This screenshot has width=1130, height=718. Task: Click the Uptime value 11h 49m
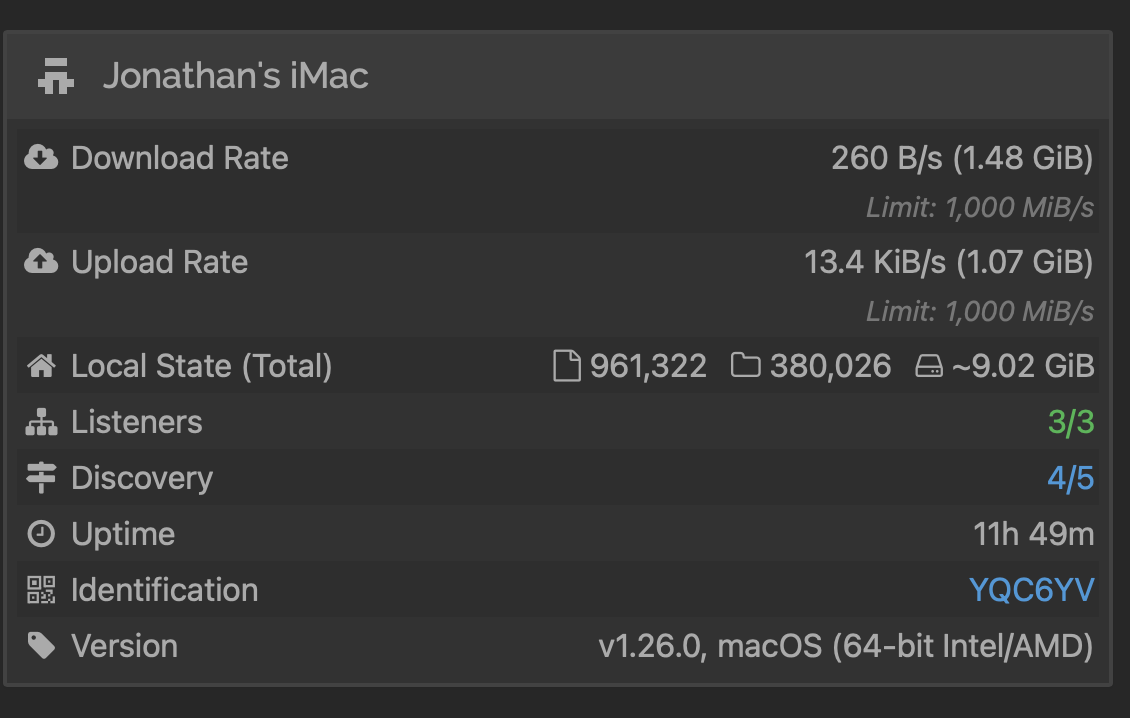(x=1033, y=534)
